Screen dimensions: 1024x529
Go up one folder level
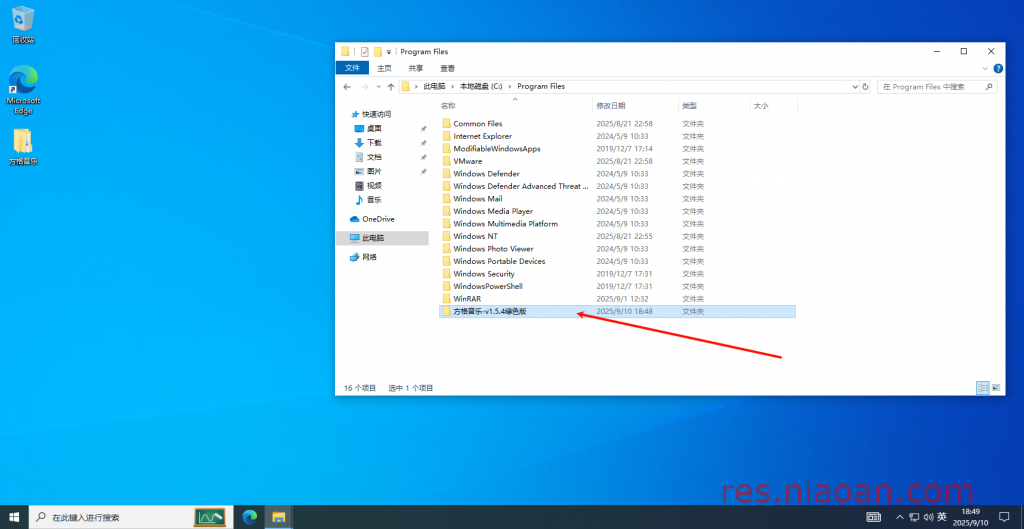click(x=391, y=86)
